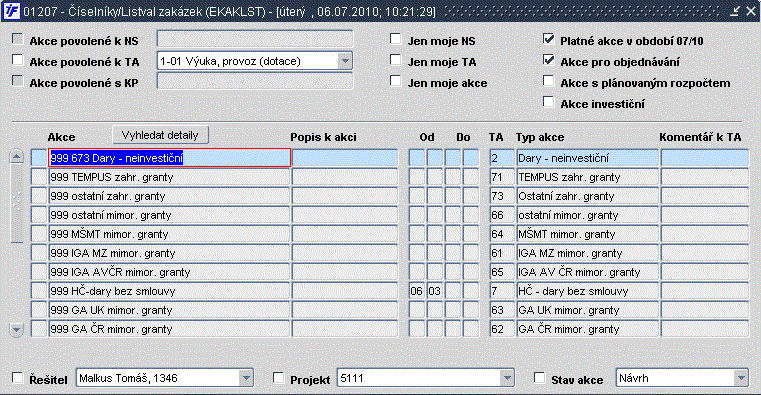Click TA cell 73 for Ostatní zahr. granty
The width and height of the screenshot is (761, 395).
(502, 196)
